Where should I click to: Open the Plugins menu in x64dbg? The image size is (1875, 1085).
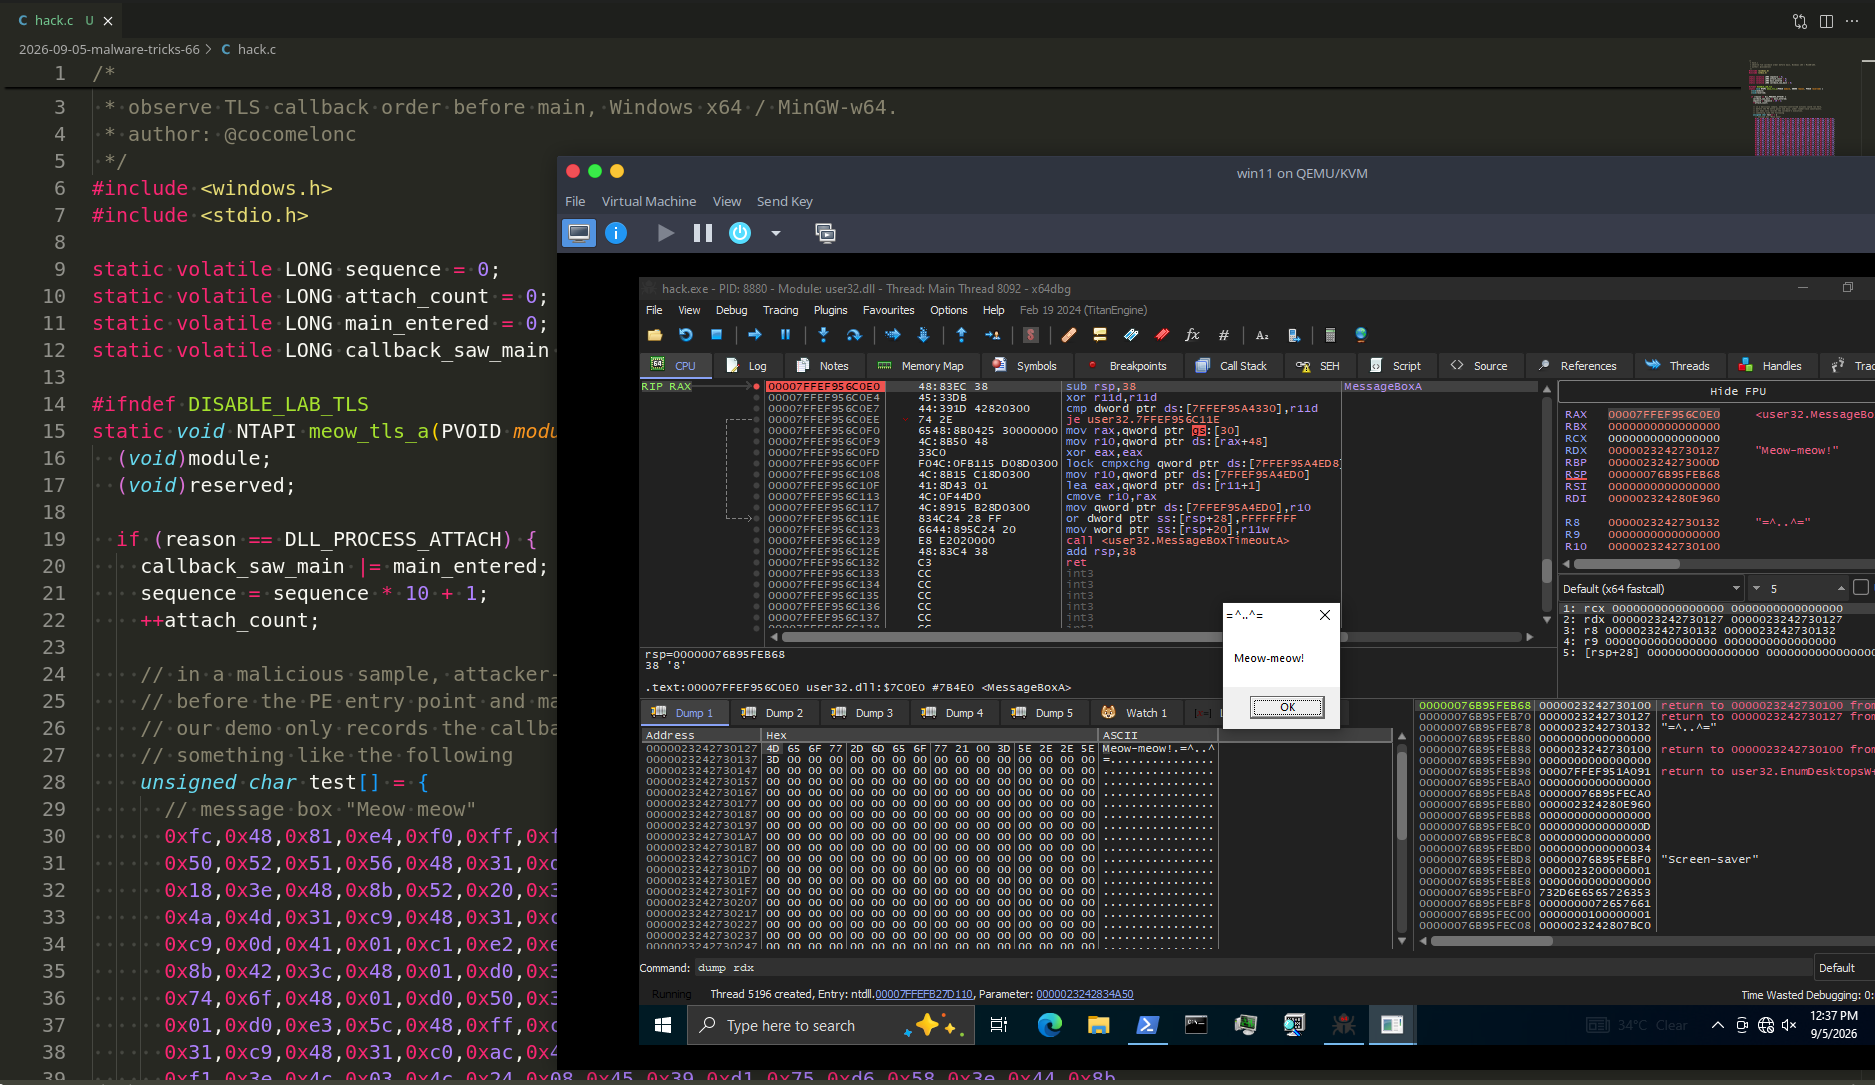click(x=830, y=310)
